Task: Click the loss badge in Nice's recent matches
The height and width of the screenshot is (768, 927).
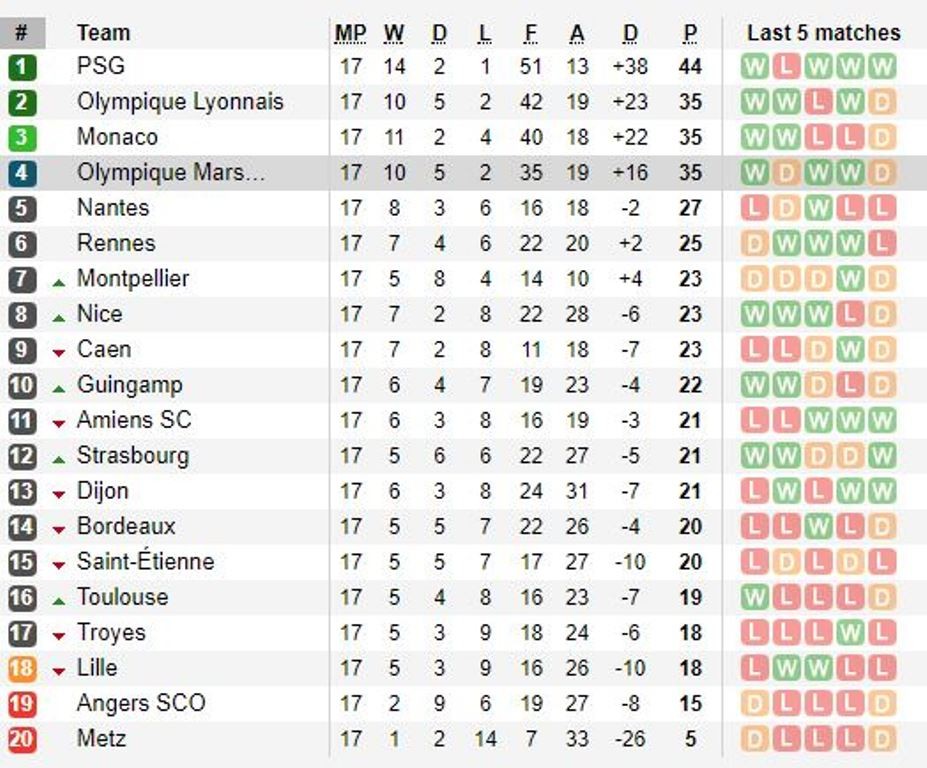Action: (x=851, y=314)
